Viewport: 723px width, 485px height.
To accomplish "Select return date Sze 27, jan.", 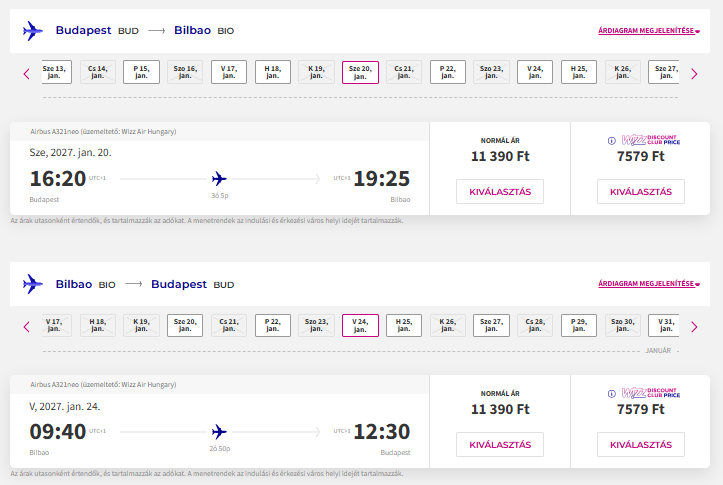I will coord(492,325).
